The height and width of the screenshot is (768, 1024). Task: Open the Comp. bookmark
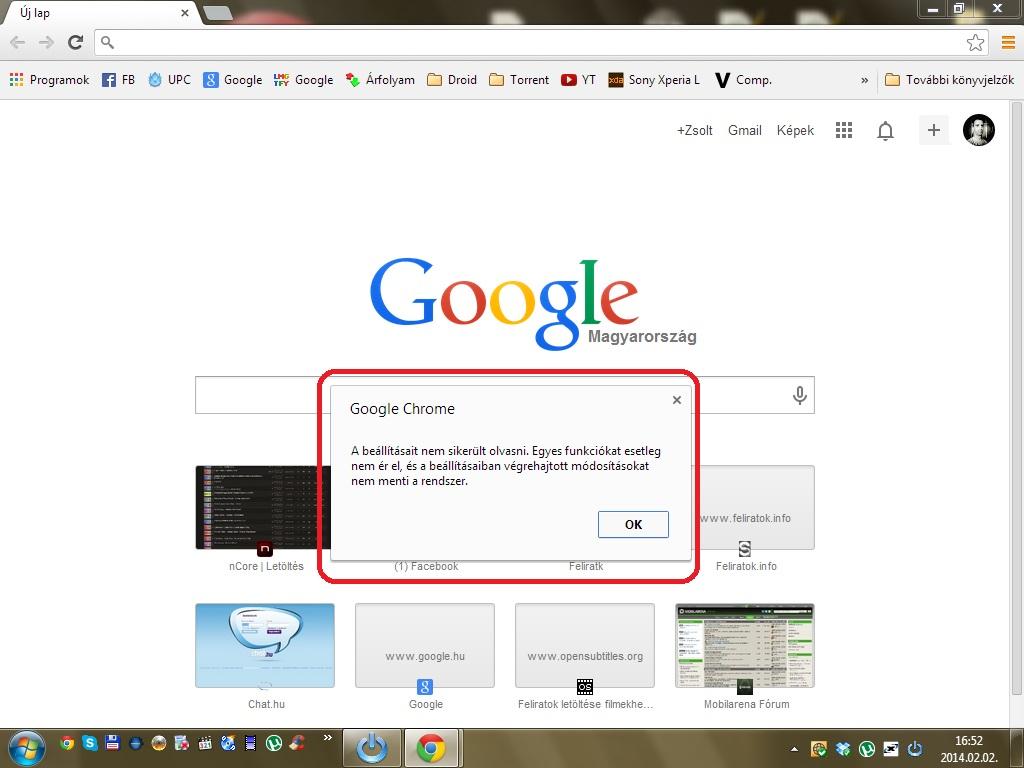[743, 80]
